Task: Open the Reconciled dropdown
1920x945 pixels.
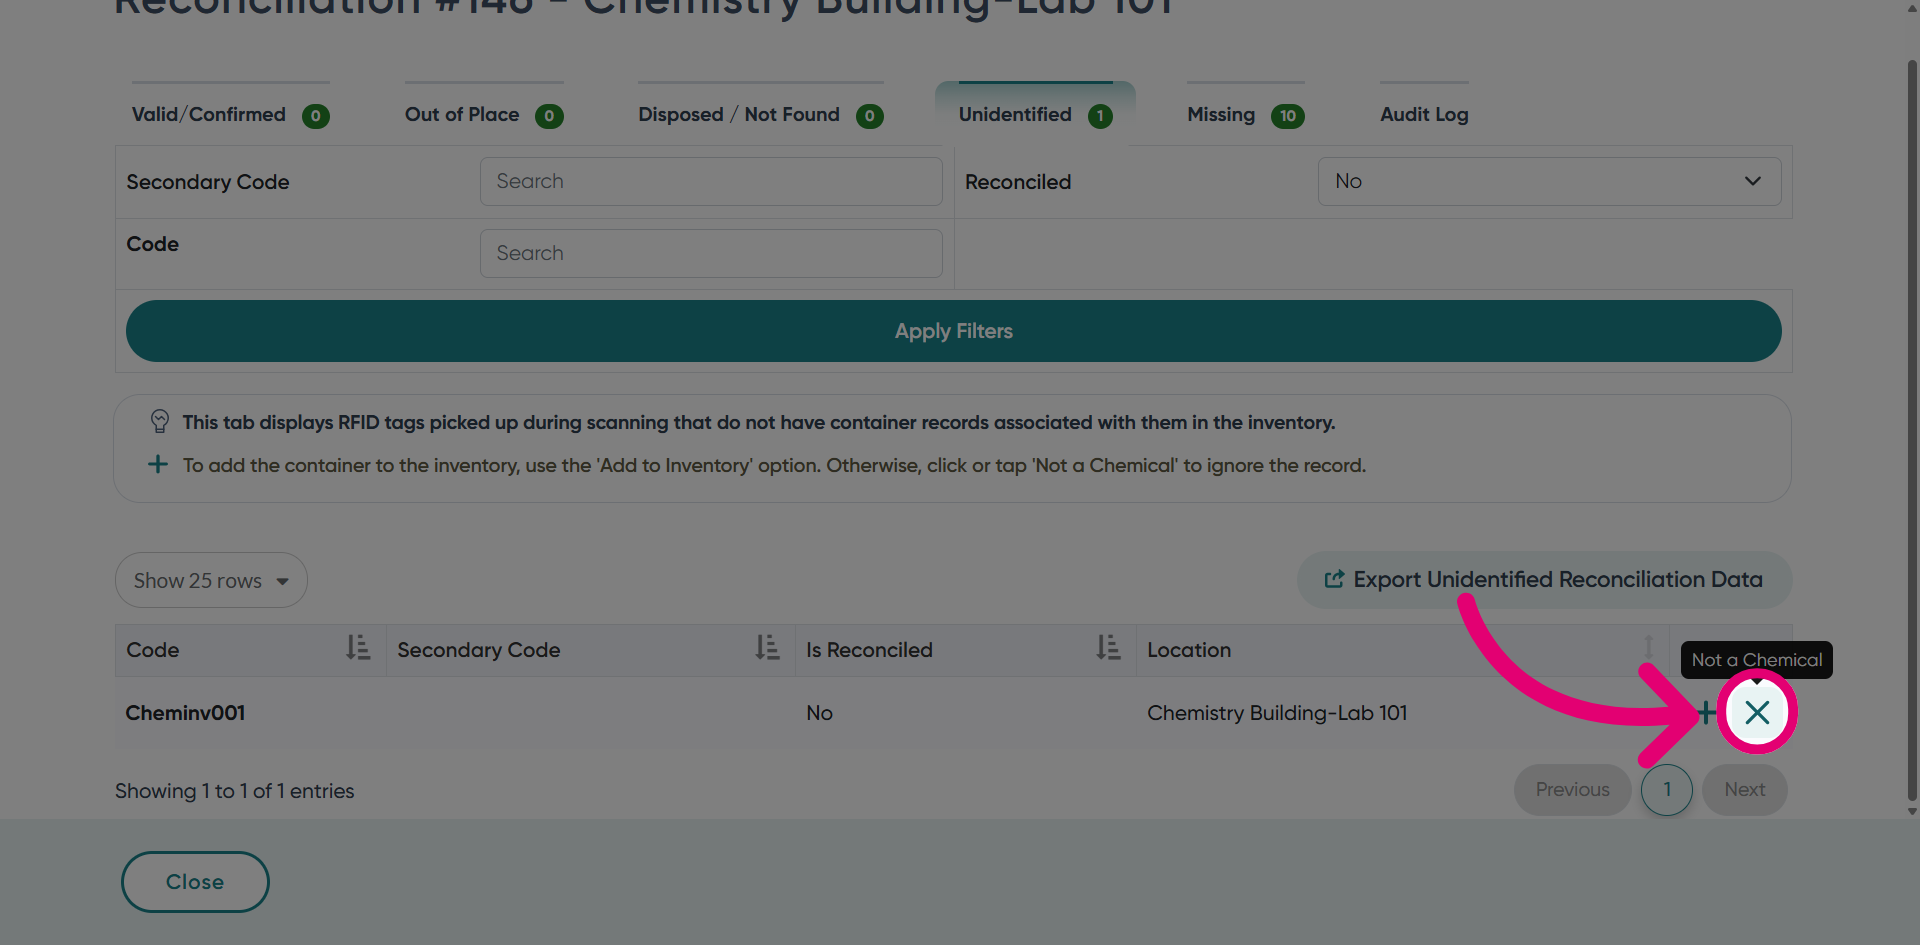Action: 1549,181
